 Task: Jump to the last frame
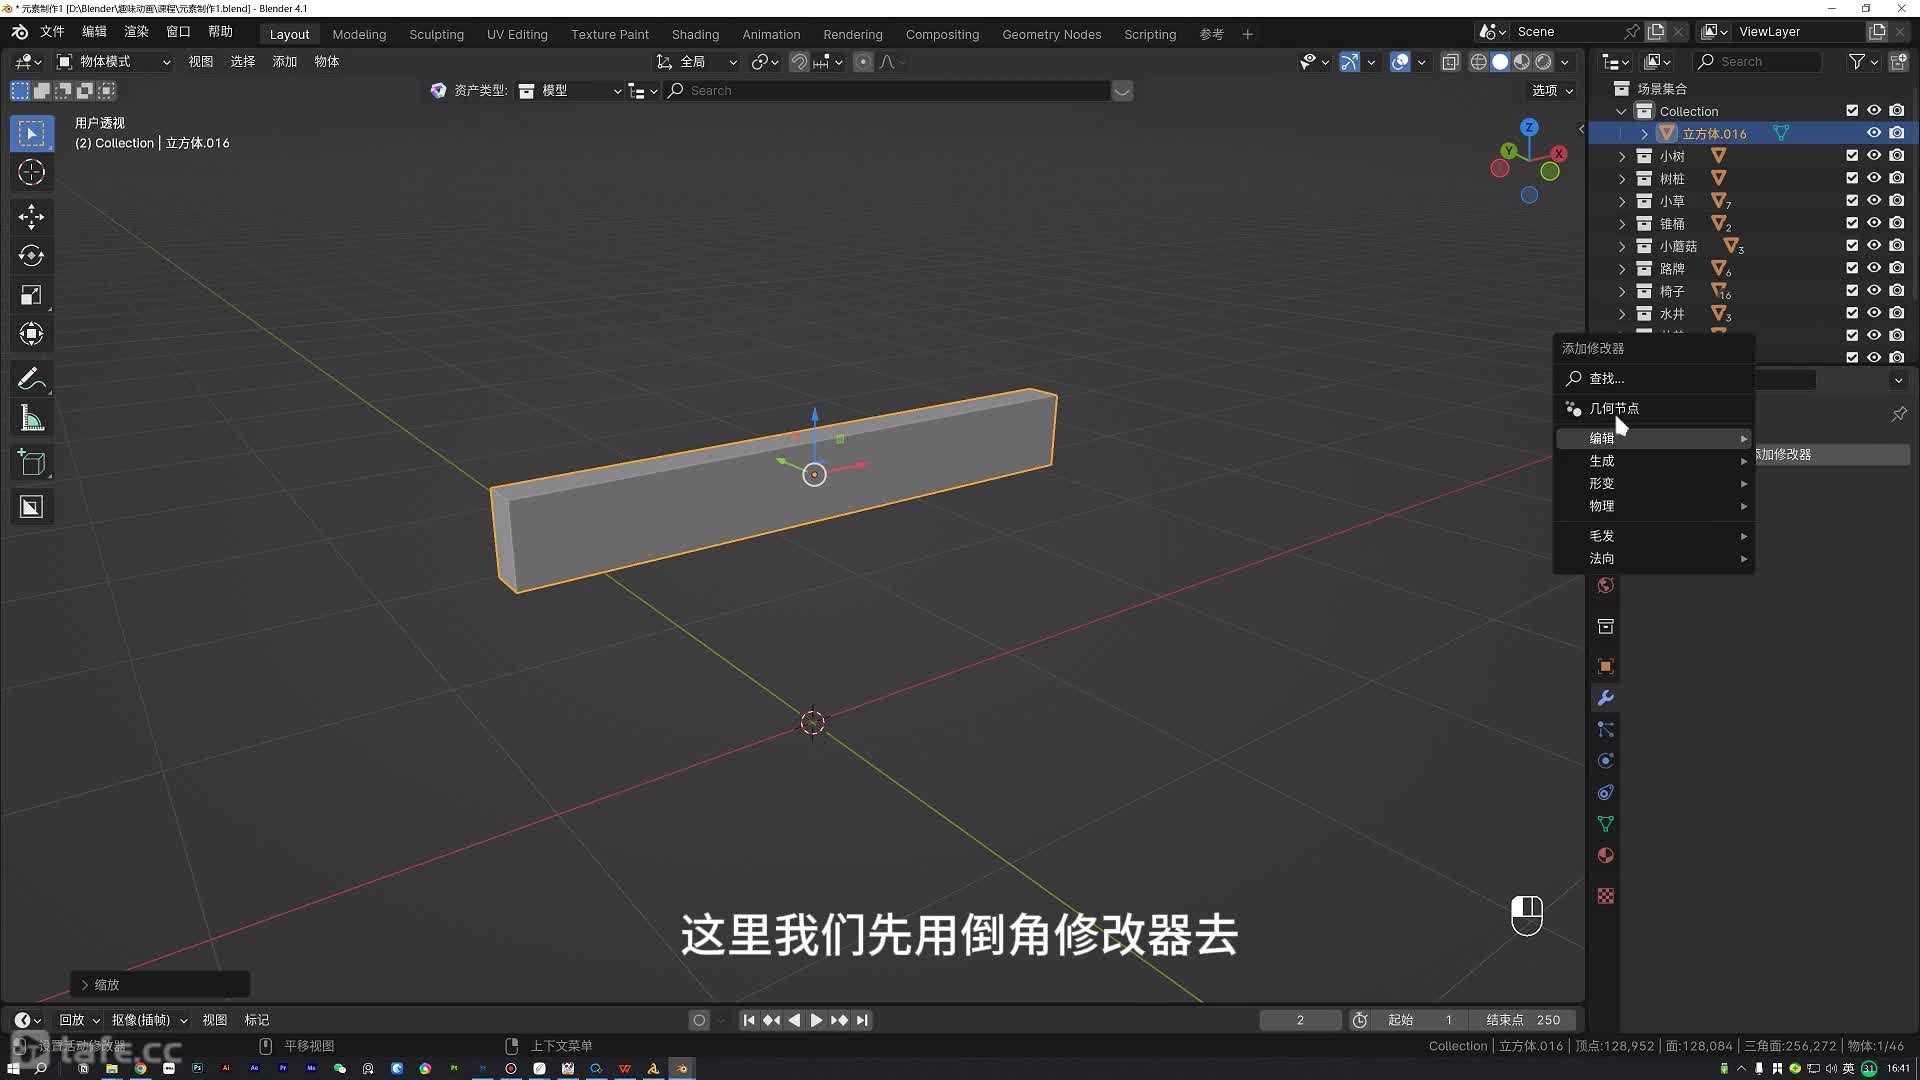tap(862, 1020)
